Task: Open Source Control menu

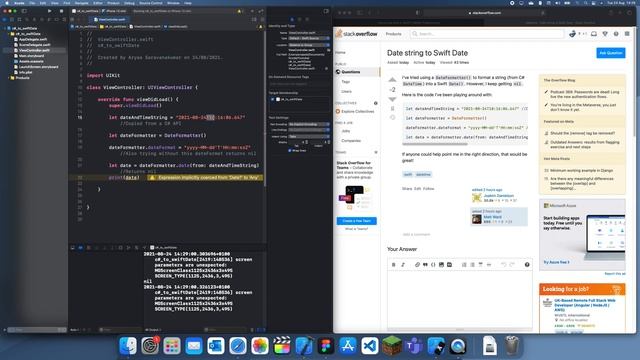Action: [151, 3]
